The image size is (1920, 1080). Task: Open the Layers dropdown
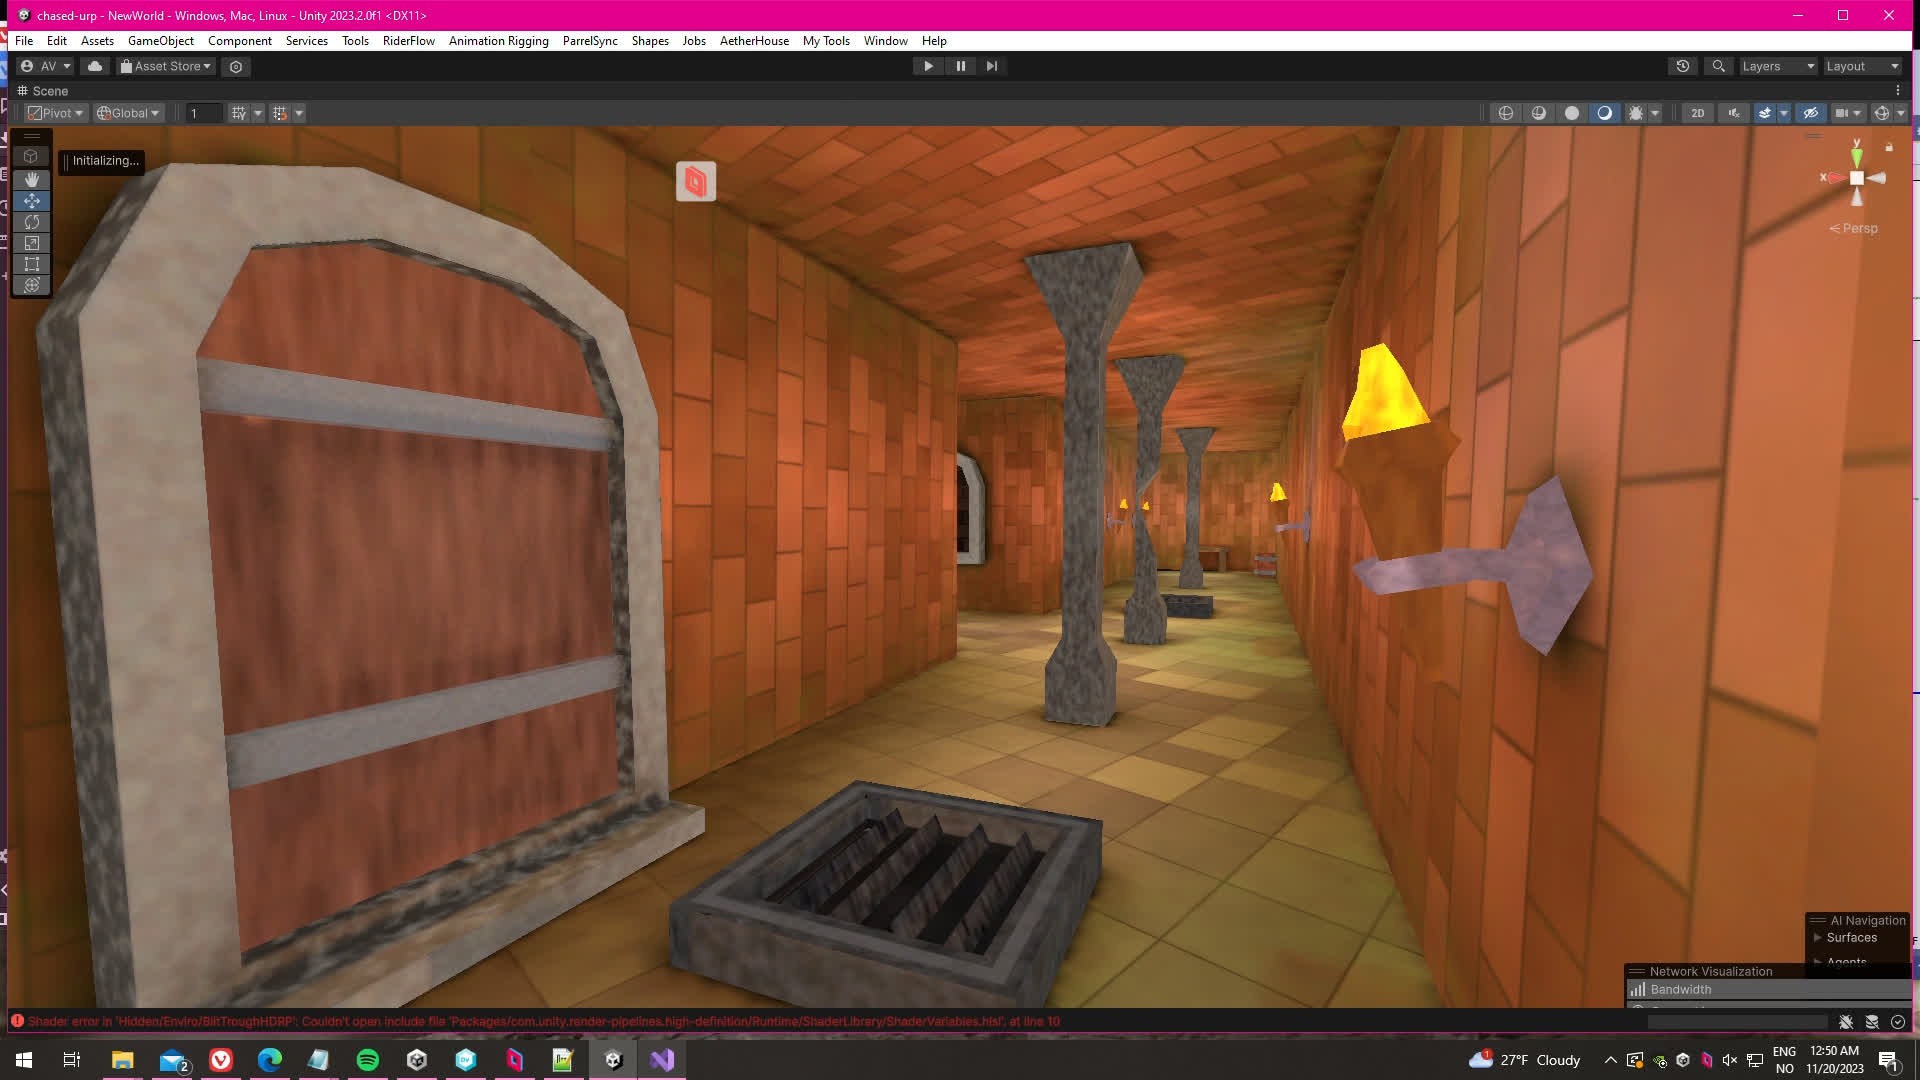pyautogui.click(x=1777, y=66)
